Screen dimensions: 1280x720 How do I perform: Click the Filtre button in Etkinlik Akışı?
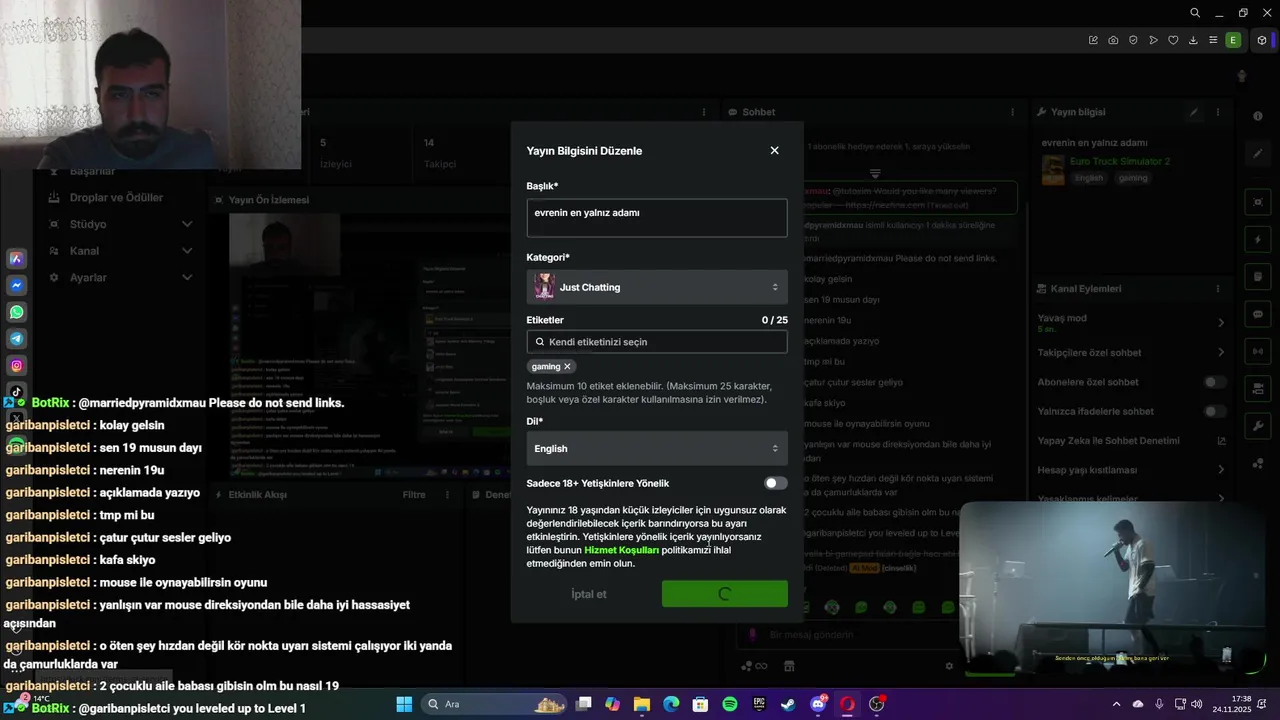(414, 495)
